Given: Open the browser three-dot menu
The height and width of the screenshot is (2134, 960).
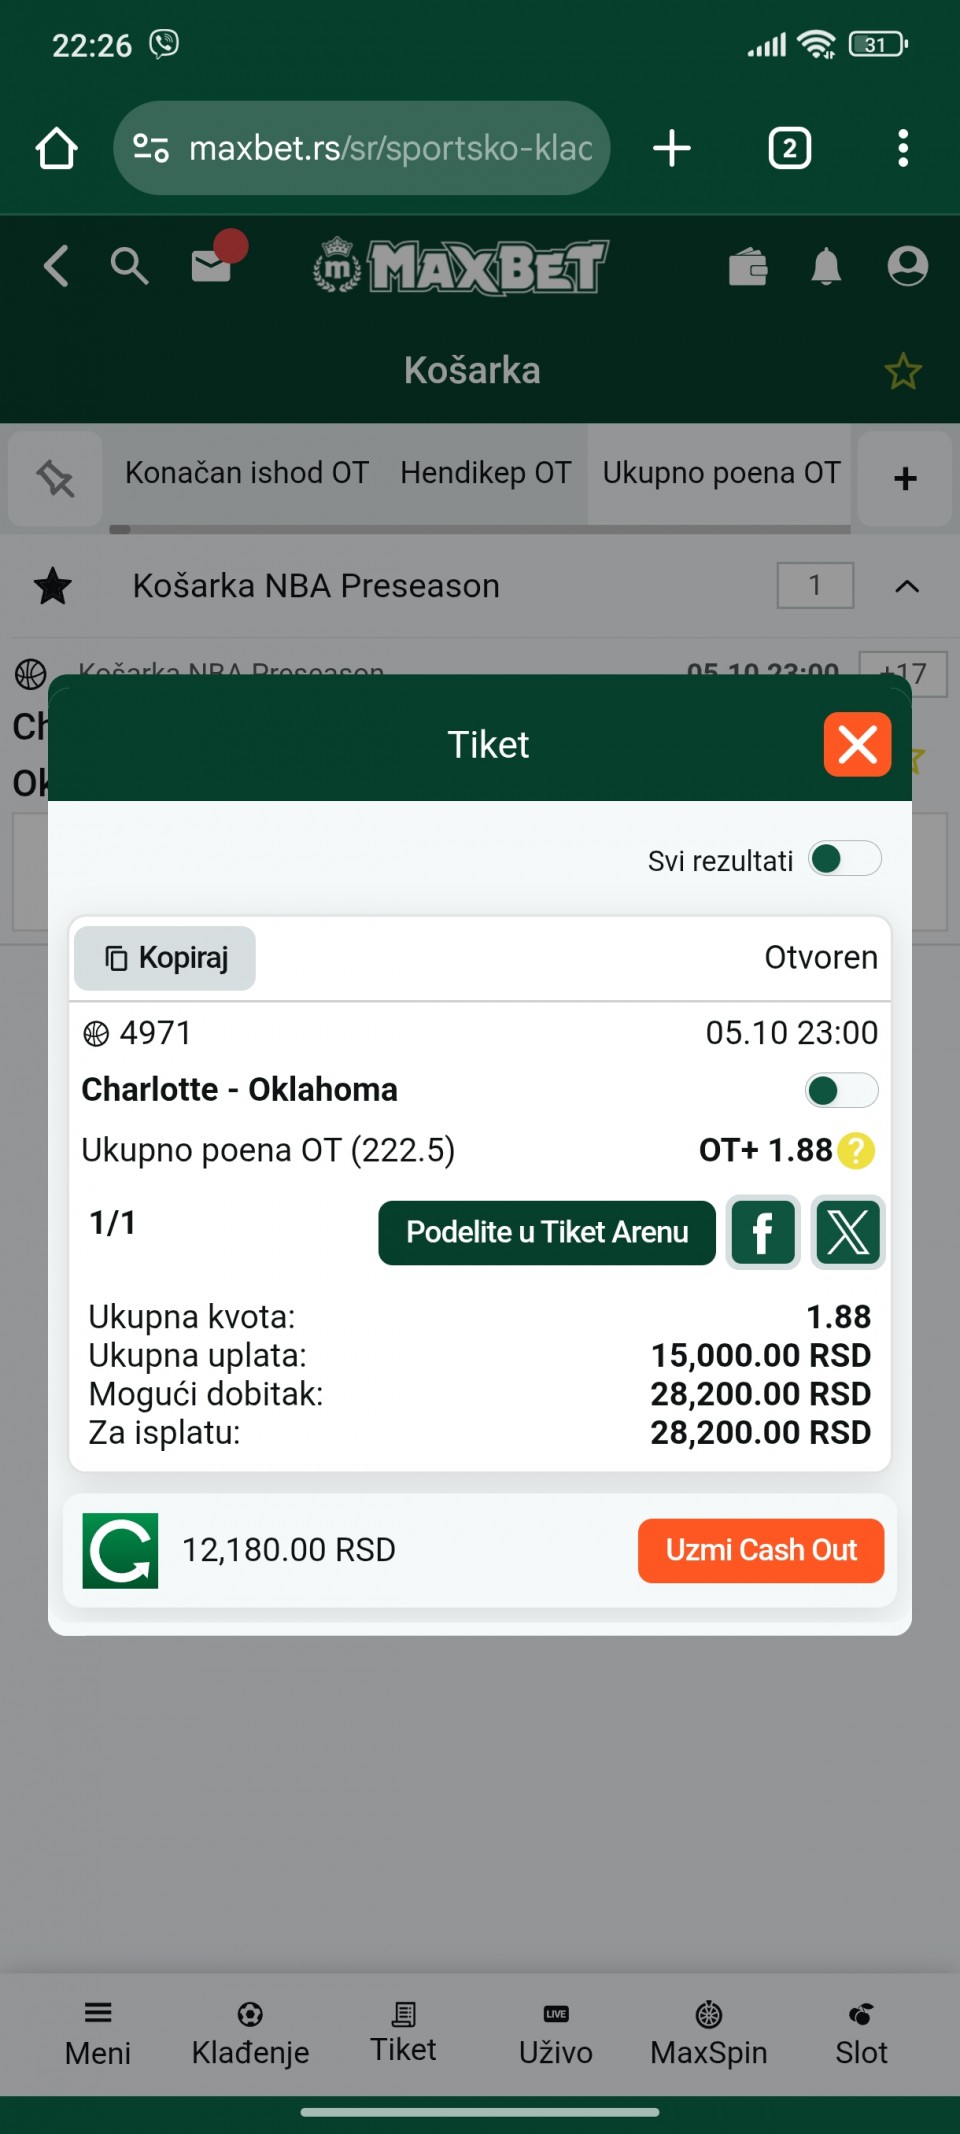Looking at the screenshot, I should 903,148.
